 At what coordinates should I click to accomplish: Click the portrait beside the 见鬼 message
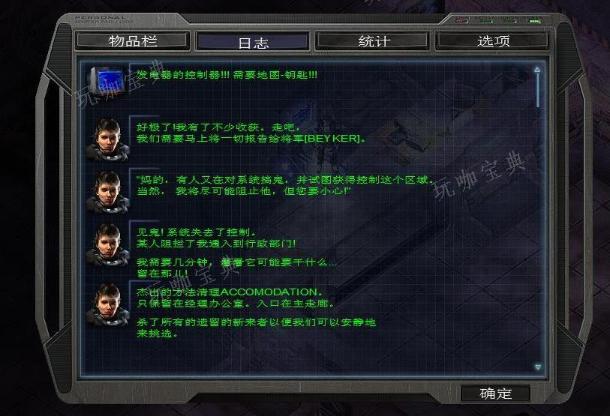(108, 245)
